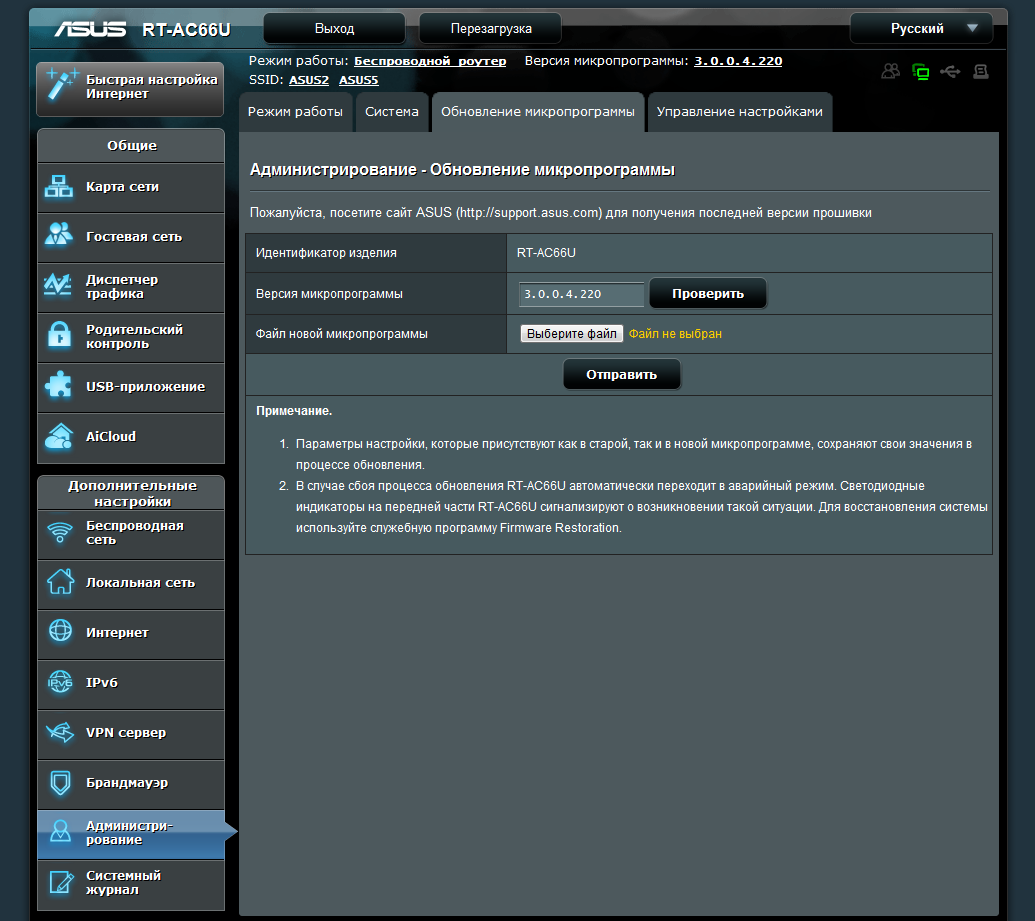The height and width of the screenshot is (921, 1035).
Task: Click the Файл не выбран text
Action: [675, 334]
